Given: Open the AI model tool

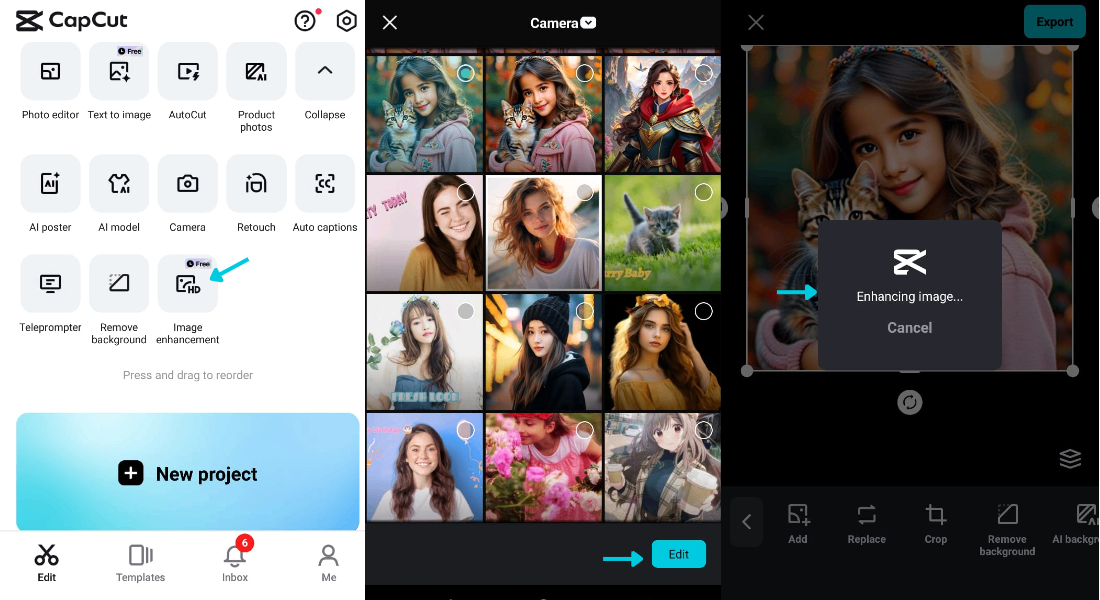Looking at the screenshot, I should [119, 184].
